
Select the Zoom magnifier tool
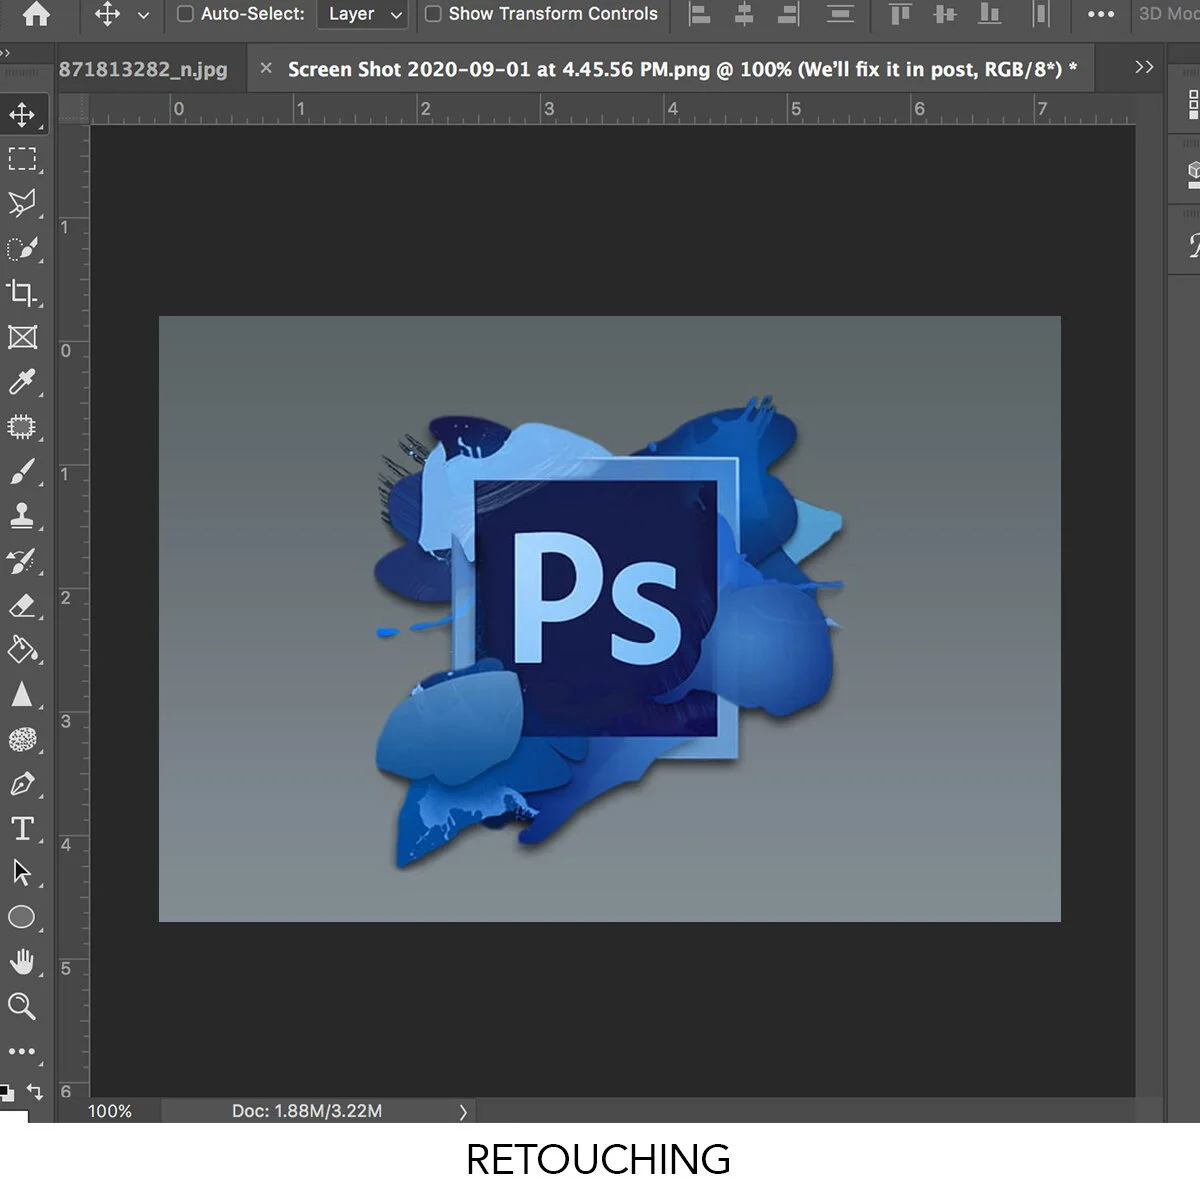click(22, 1005)
